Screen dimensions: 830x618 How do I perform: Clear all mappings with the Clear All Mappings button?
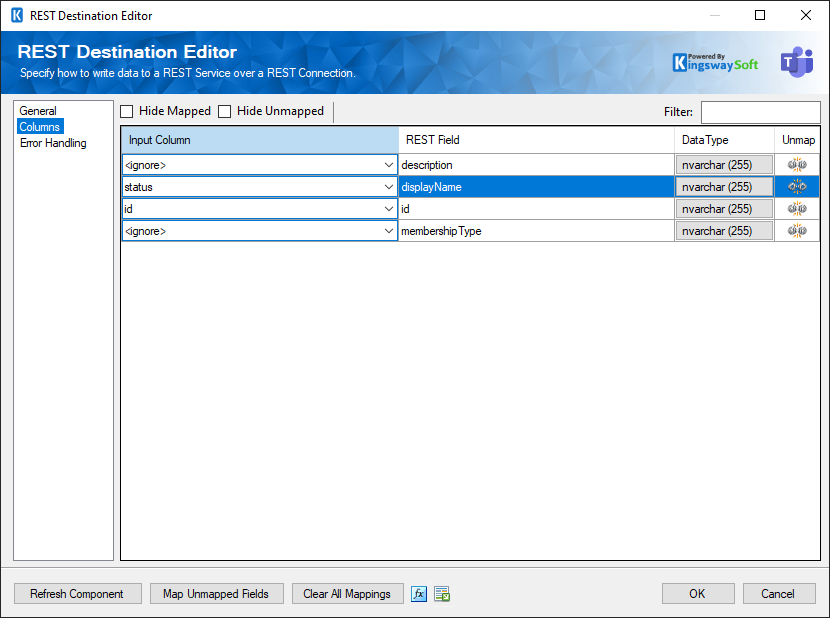347,593
